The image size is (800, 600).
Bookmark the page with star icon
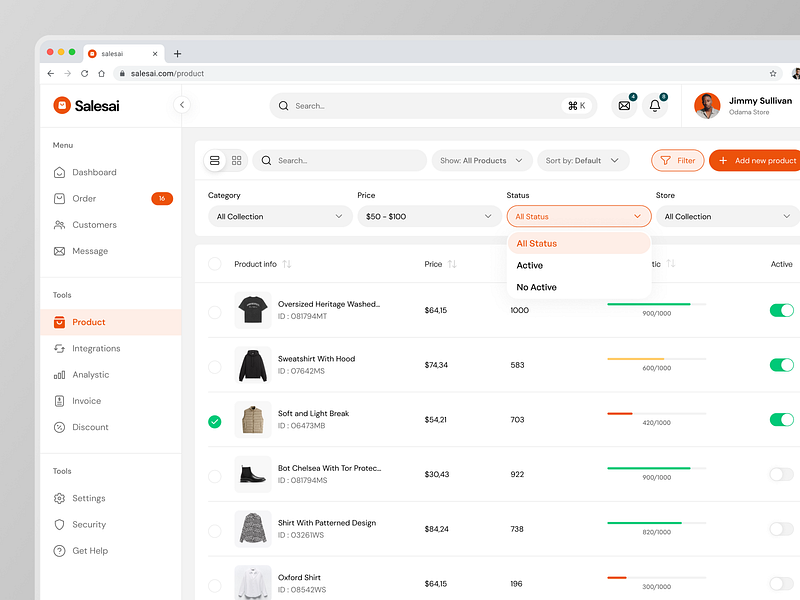pyautogui.click(x=773, y=73)
